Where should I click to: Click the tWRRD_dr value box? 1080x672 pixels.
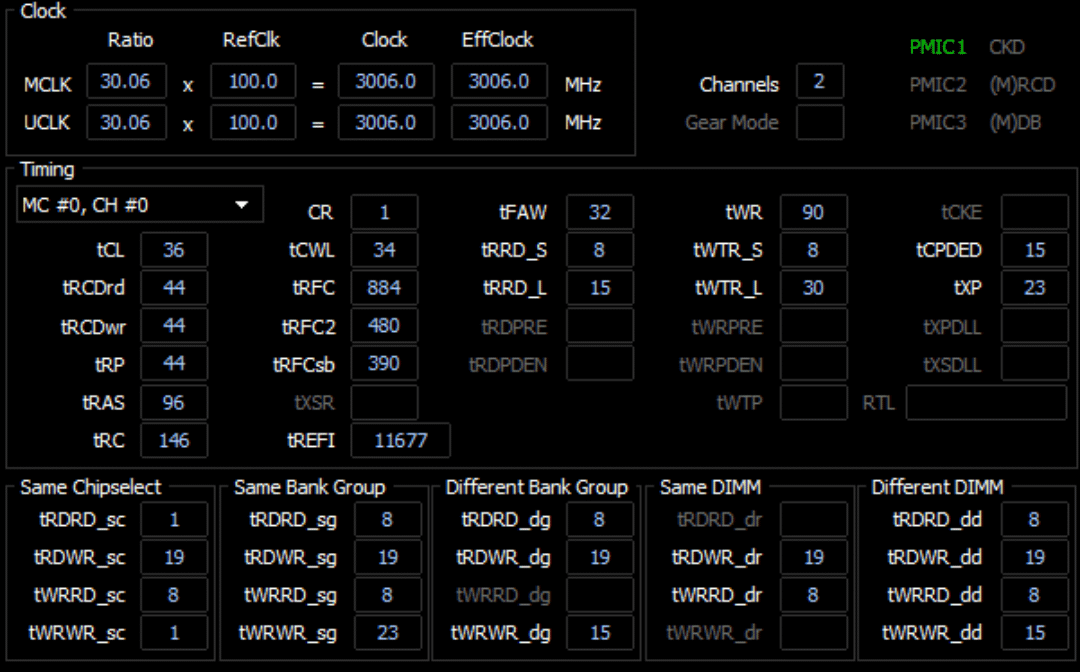[x=813, y=595]
